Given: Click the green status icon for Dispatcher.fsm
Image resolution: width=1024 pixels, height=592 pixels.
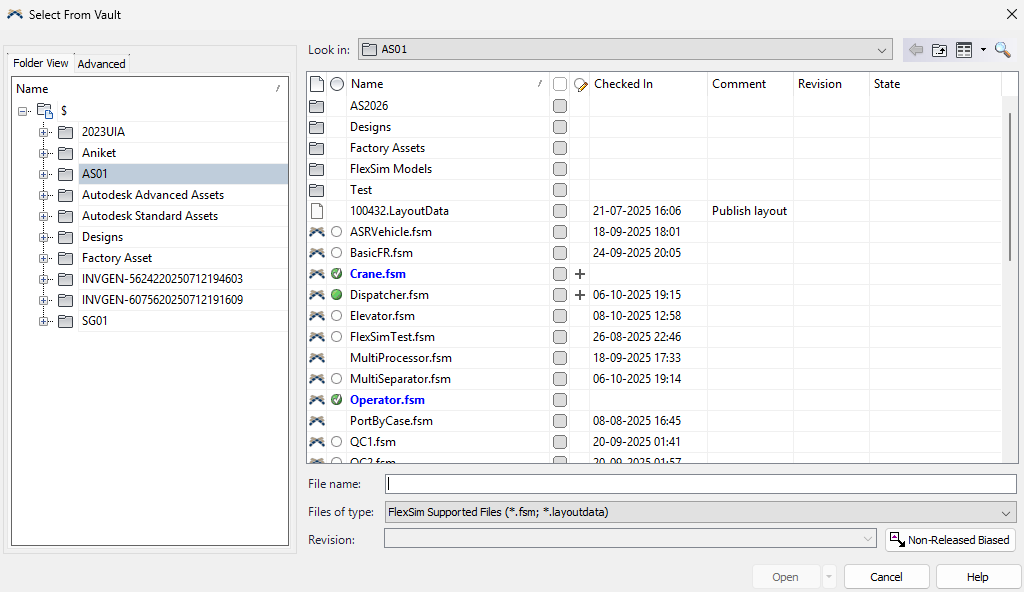Looking at the screenshot, I should coord(337,295).
